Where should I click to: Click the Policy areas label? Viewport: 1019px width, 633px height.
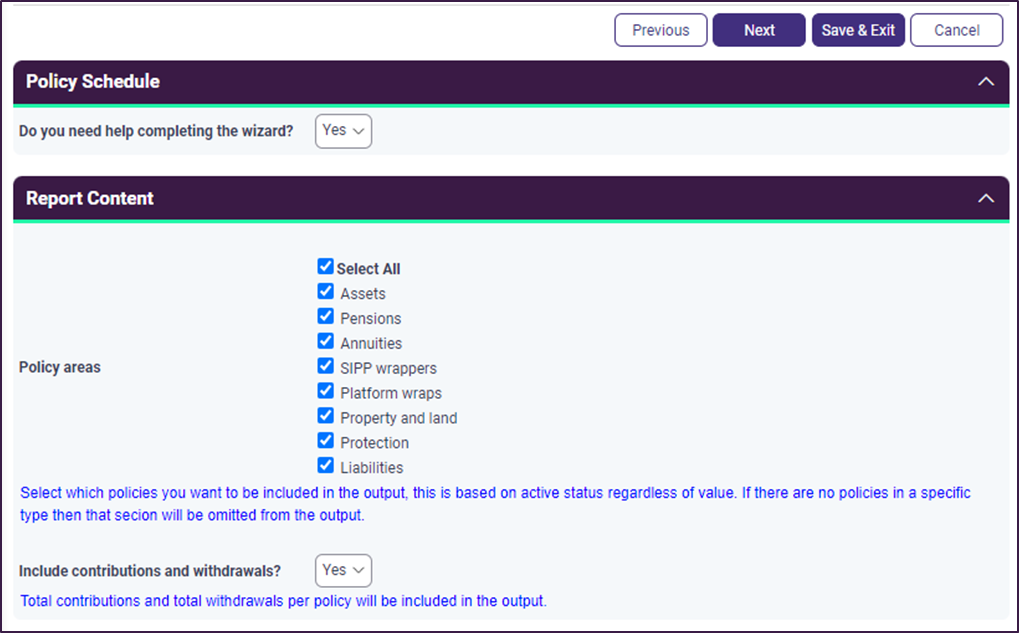point(60,367)
